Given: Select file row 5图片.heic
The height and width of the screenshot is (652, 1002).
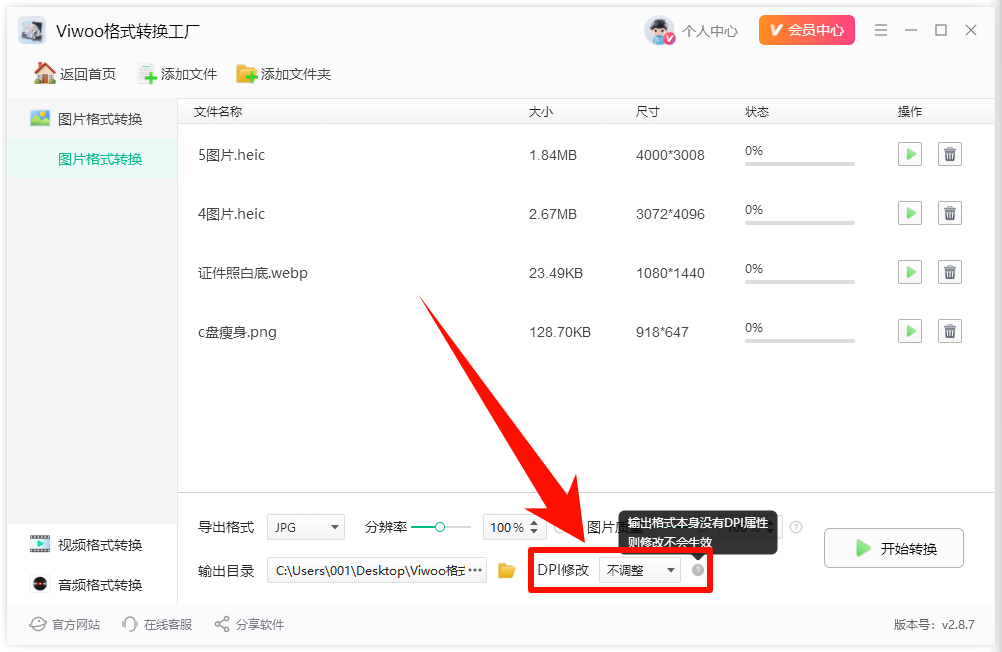Looking at the screenshot, I should (x=585, y=155).
